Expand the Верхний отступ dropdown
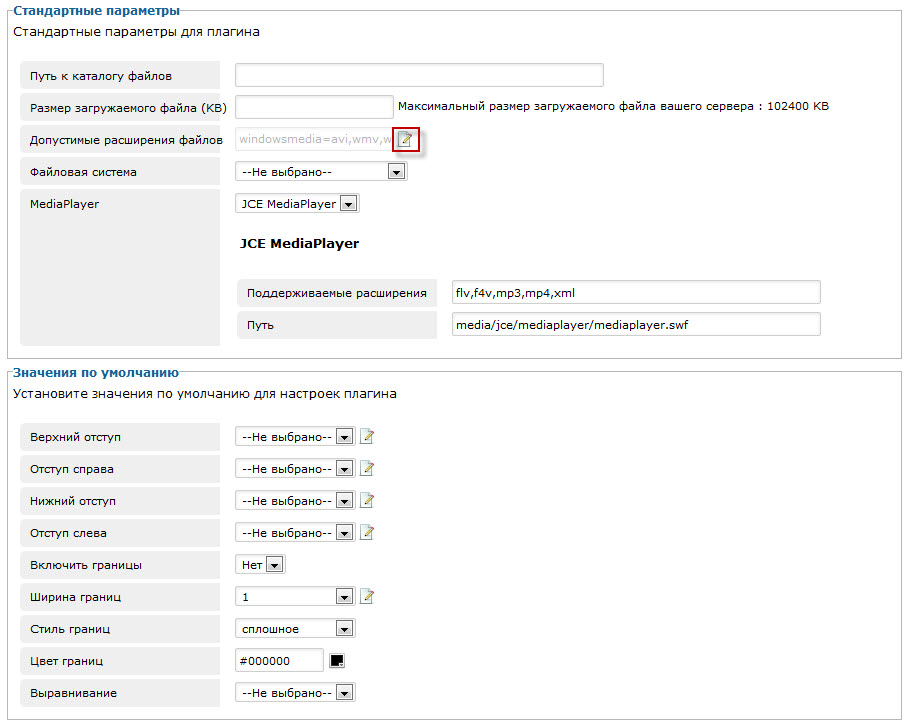 pyautogui.click(x=295, y=437)
